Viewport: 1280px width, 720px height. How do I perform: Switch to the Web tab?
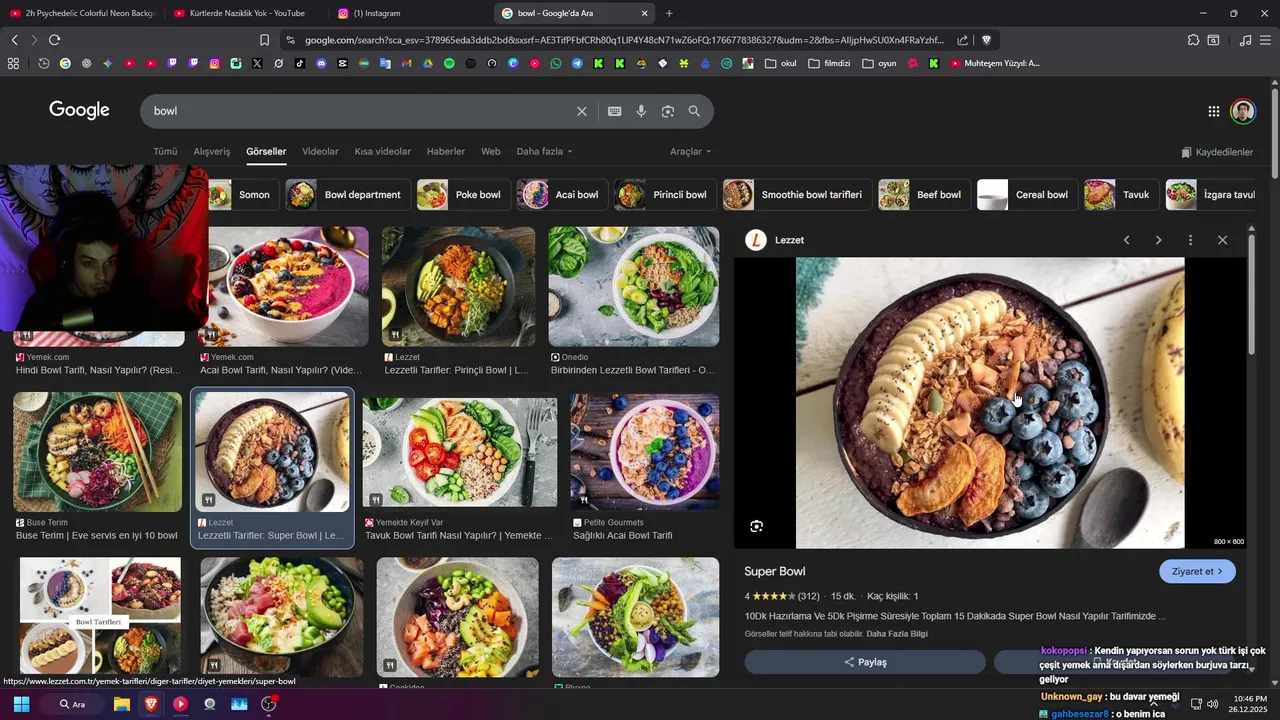click(x=491, y=151)
